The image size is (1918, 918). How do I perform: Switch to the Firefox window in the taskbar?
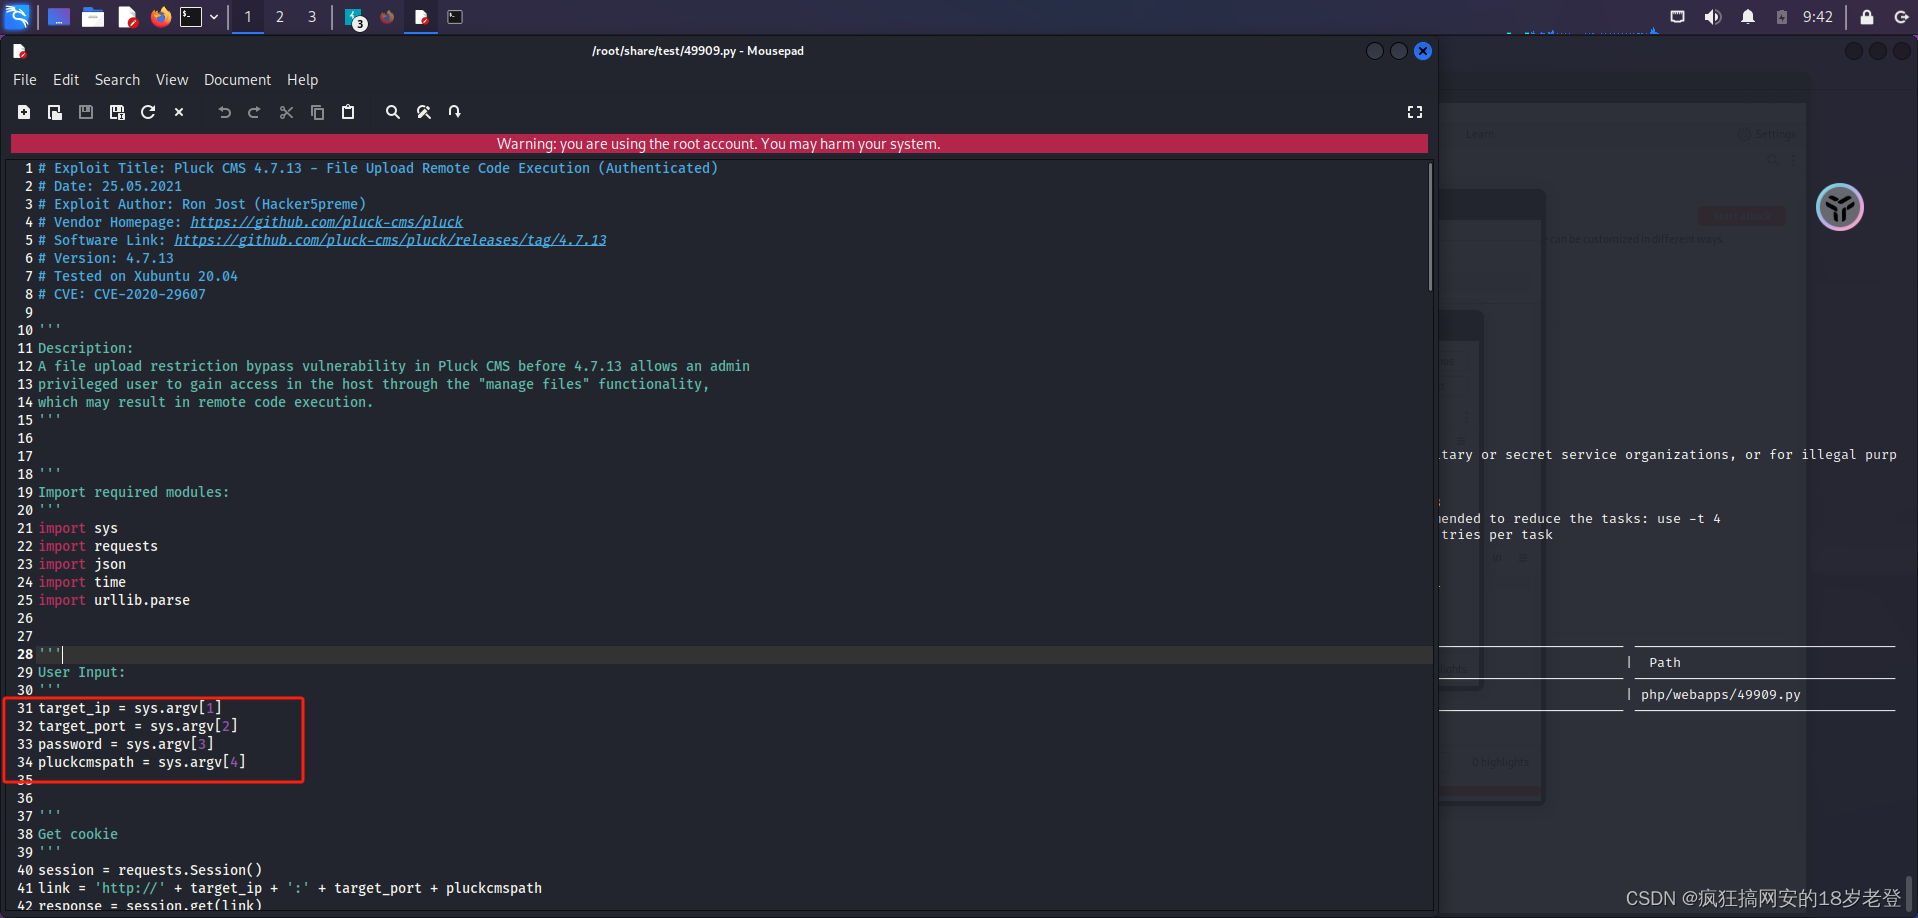387,17
